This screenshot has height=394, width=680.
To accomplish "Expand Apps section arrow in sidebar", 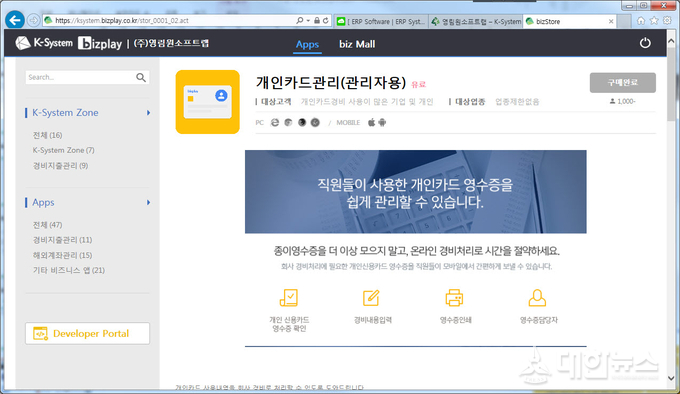I will point(148,202).
